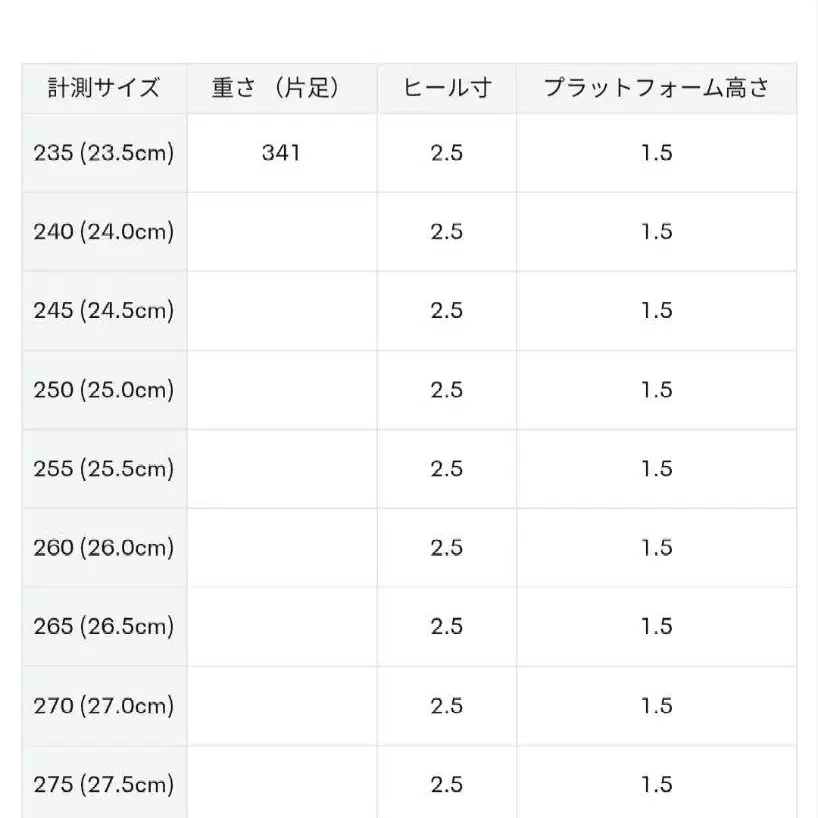Select the 240 (24.0cm) size cell
Image resolution: width=818 pixels, height=818 pixels.
[104, 231]
